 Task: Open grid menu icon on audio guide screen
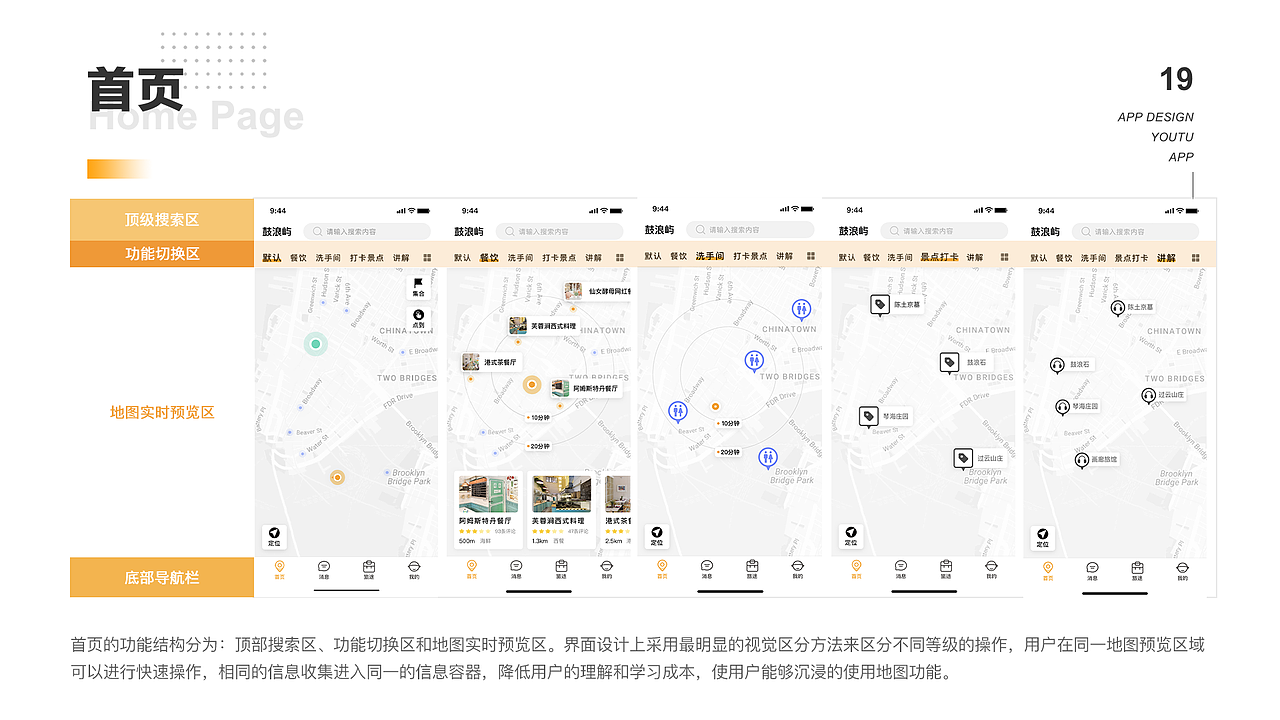(1195, 257)
